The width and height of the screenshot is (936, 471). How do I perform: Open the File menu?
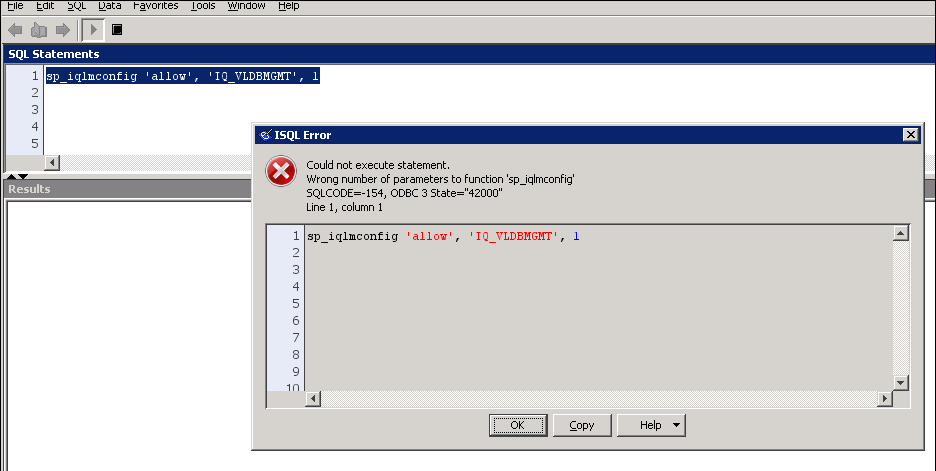coord(15,5)
